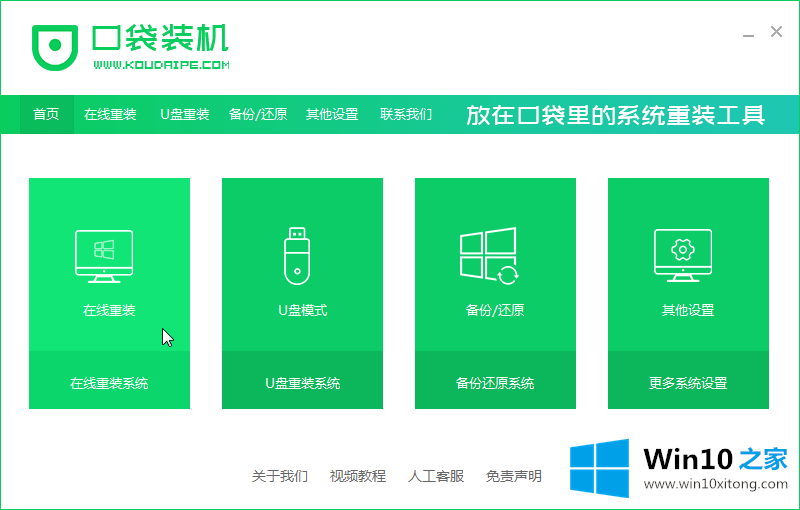Click the 口袋装机 shield logo icon

coord(55,47)
